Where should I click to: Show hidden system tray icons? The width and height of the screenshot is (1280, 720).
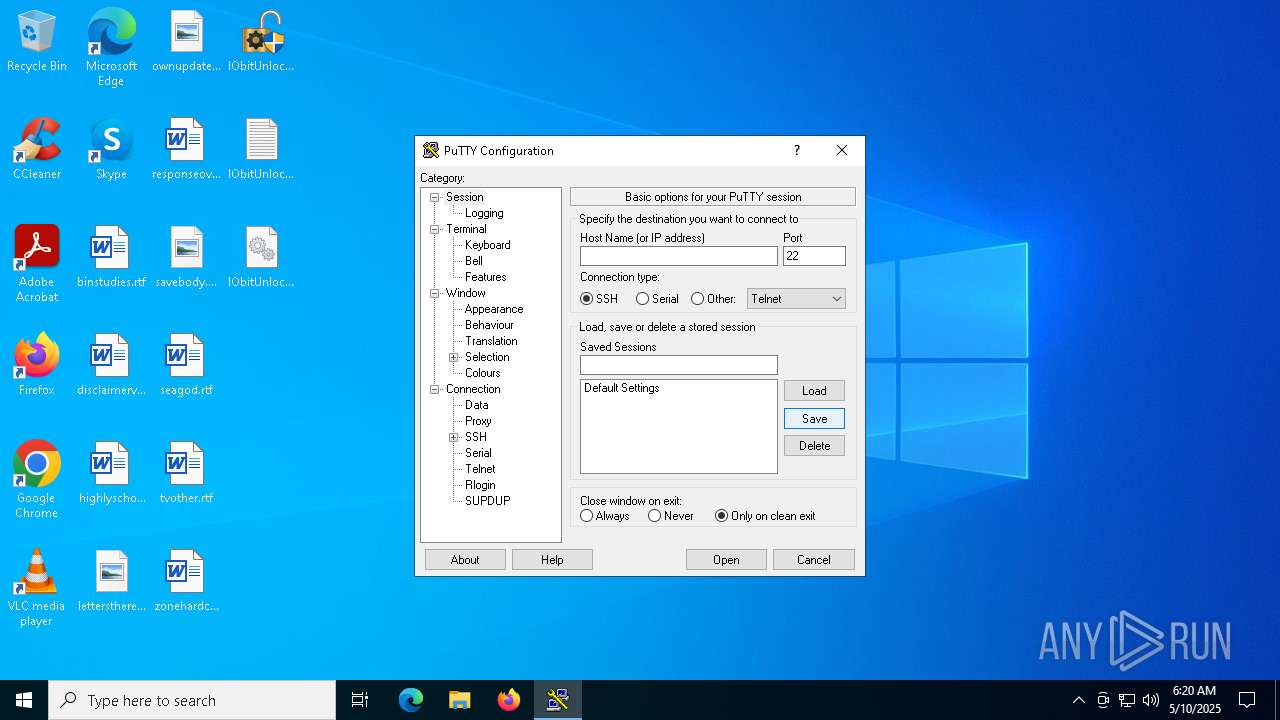1078,700
